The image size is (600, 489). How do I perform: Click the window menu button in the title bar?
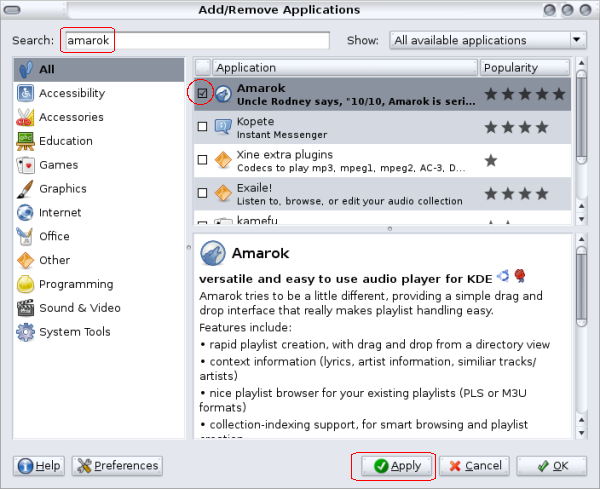[x=12, y=10]
